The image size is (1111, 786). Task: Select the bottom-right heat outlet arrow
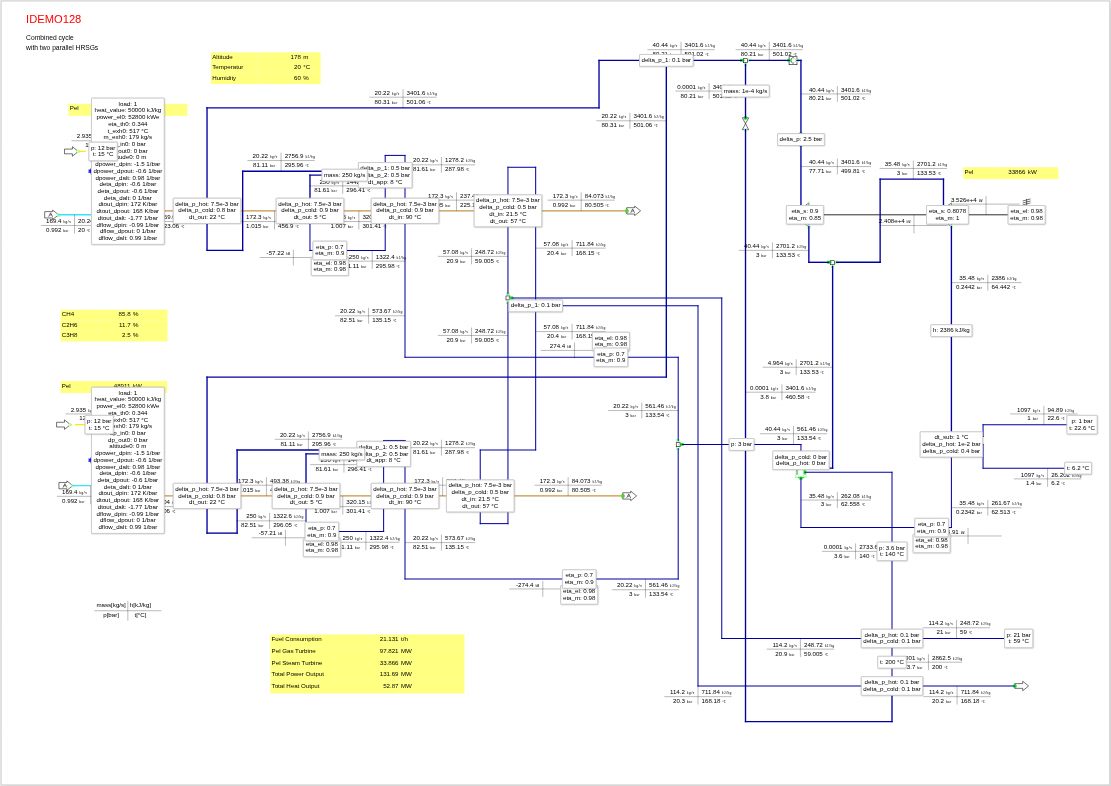(x=1021, y=686)
